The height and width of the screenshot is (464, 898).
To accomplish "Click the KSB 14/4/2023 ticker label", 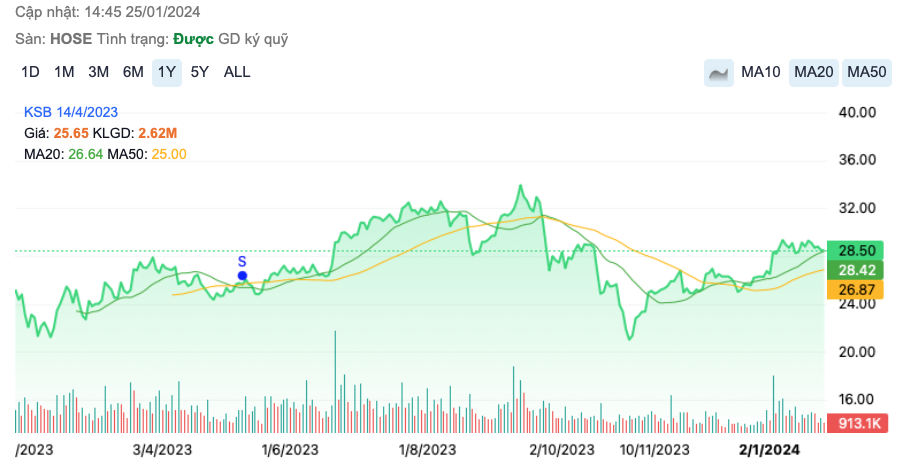I will [x=71, y=113].
